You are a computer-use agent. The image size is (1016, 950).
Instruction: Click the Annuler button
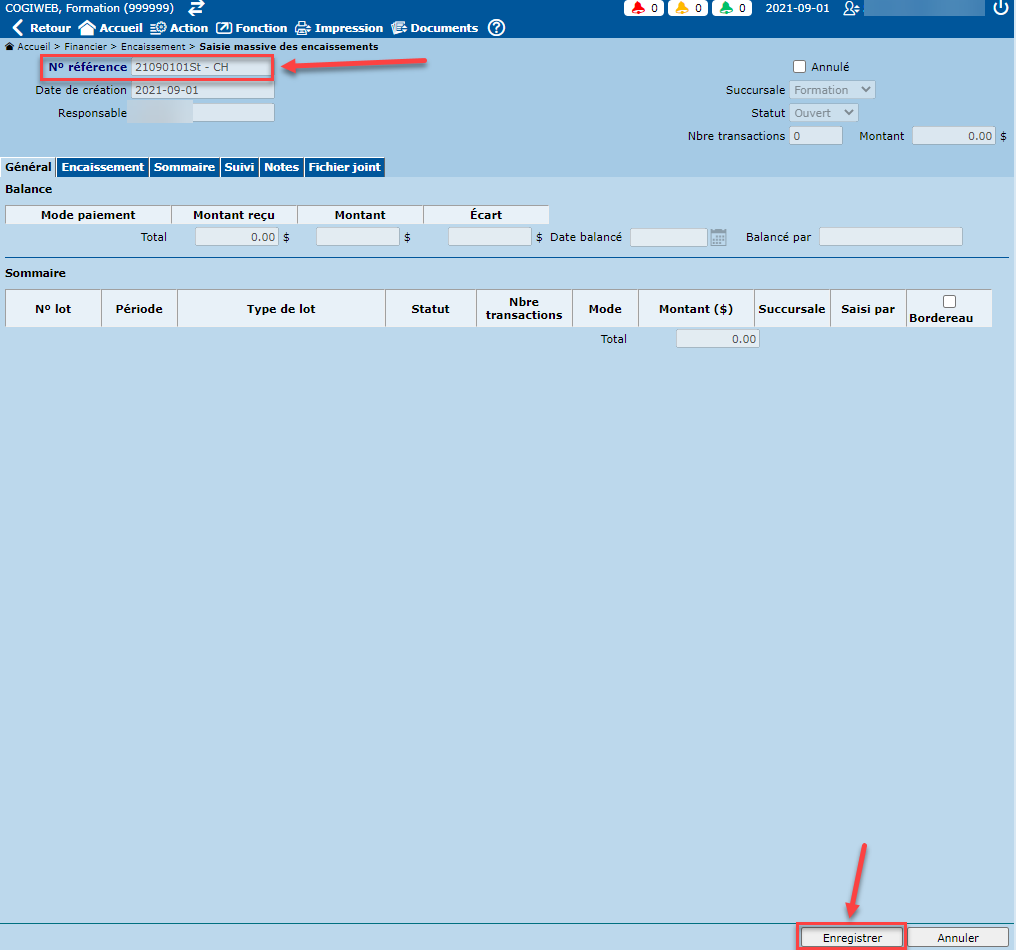pyautogui.click(x=957, y=938)
